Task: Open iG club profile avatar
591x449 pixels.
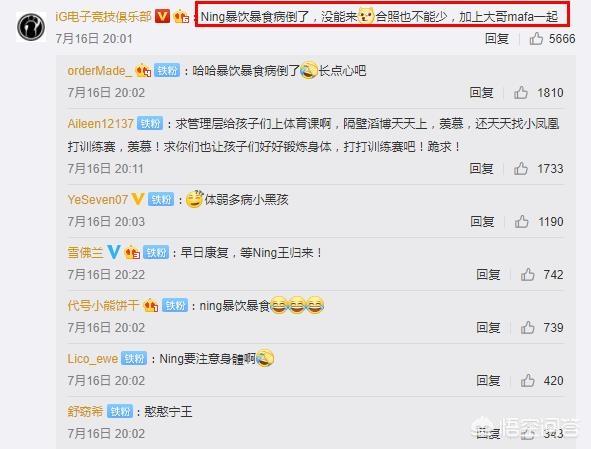Action: click(31, 27)
